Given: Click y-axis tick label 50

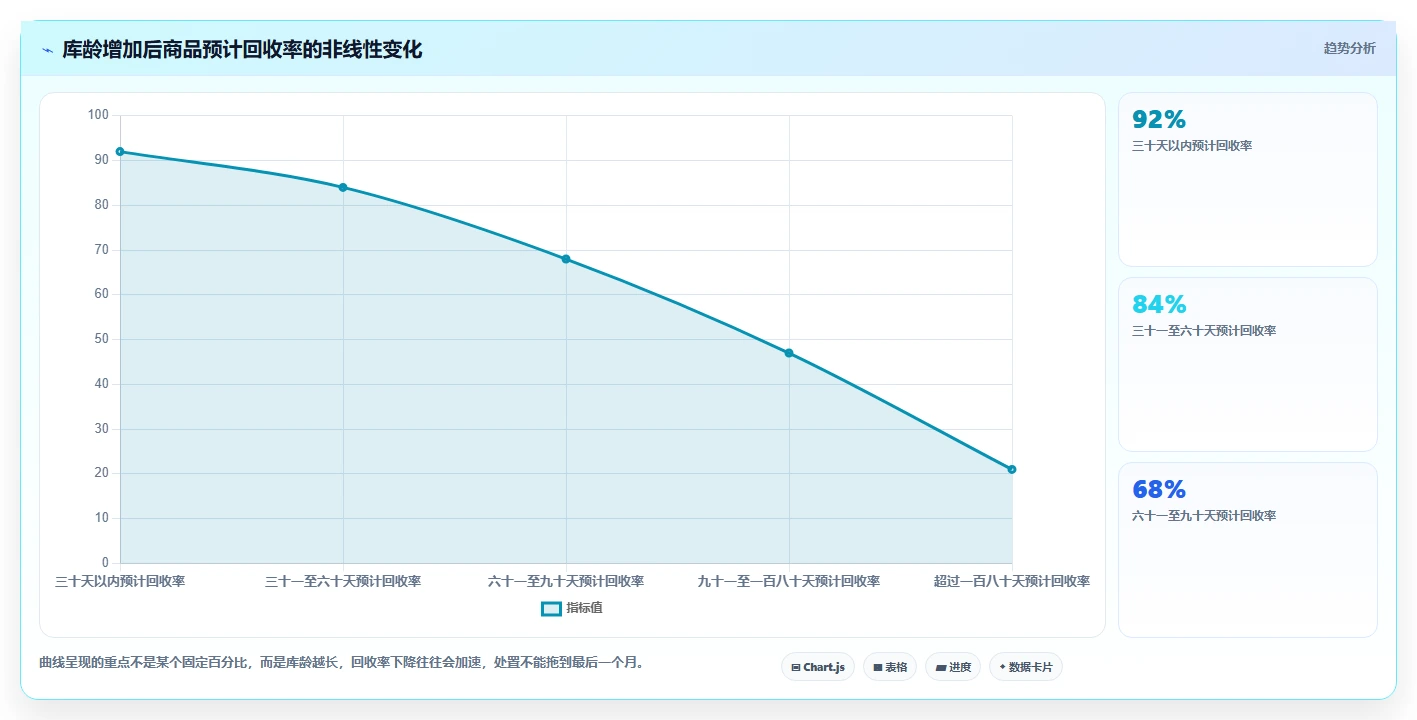Looking at the screenshot, I should click(101, 339).
